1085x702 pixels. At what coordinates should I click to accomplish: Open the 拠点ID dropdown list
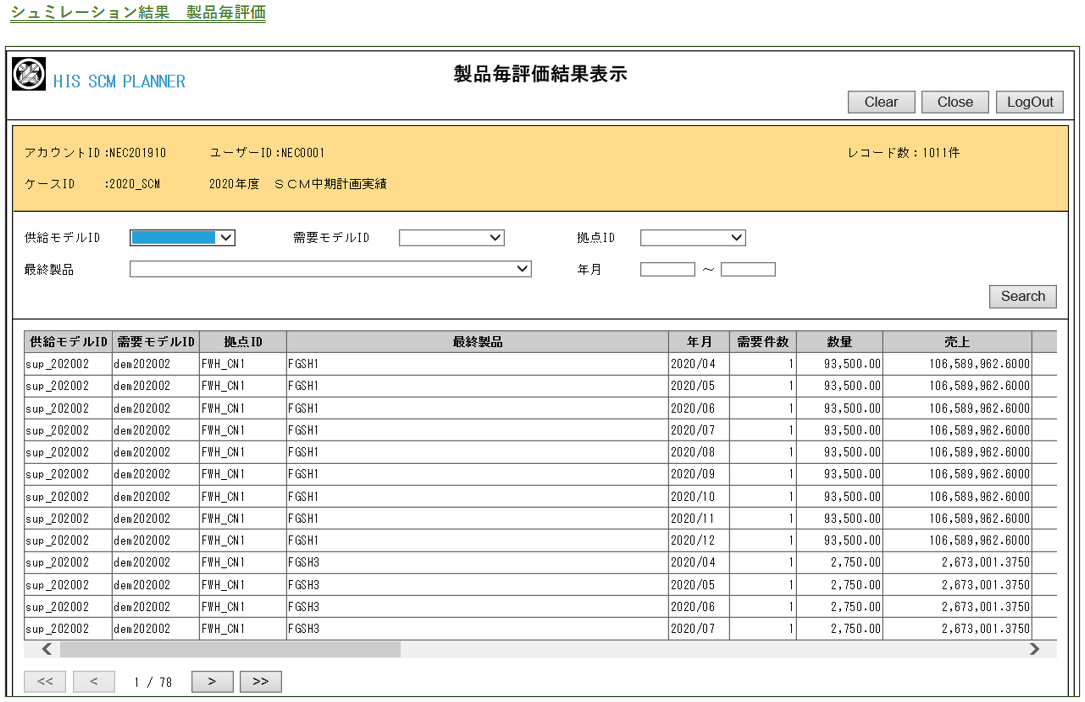[692, 237]
